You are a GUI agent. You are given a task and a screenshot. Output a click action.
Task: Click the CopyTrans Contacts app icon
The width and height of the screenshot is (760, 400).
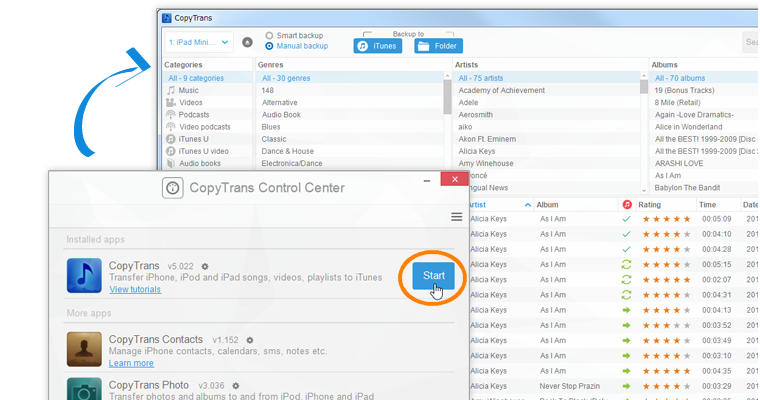[84, 349]
